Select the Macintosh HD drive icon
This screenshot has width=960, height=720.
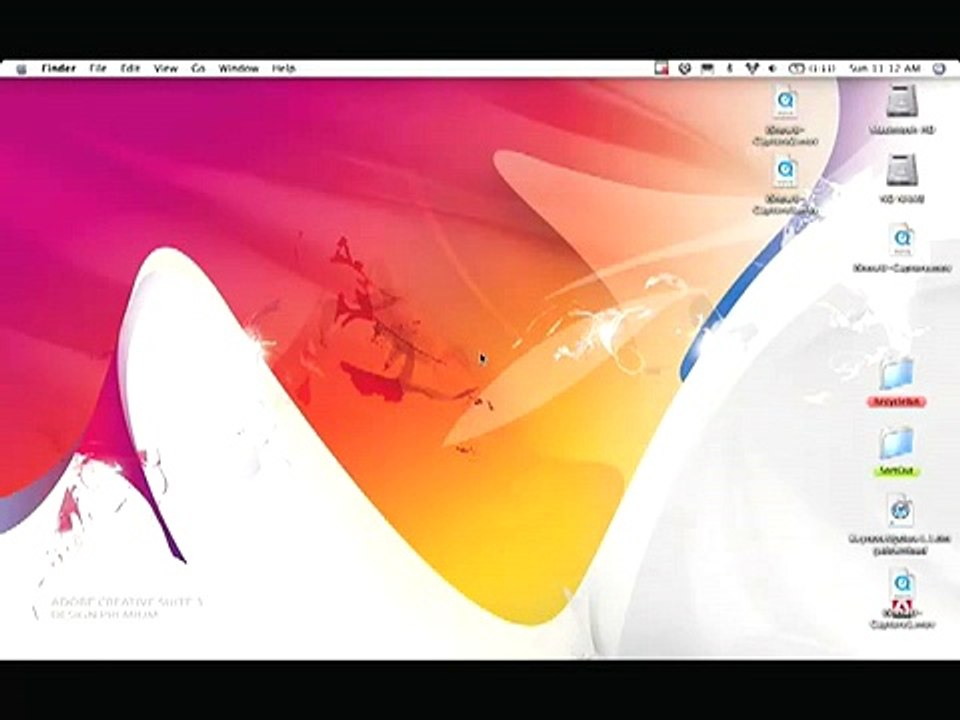[x=902, y=102]
